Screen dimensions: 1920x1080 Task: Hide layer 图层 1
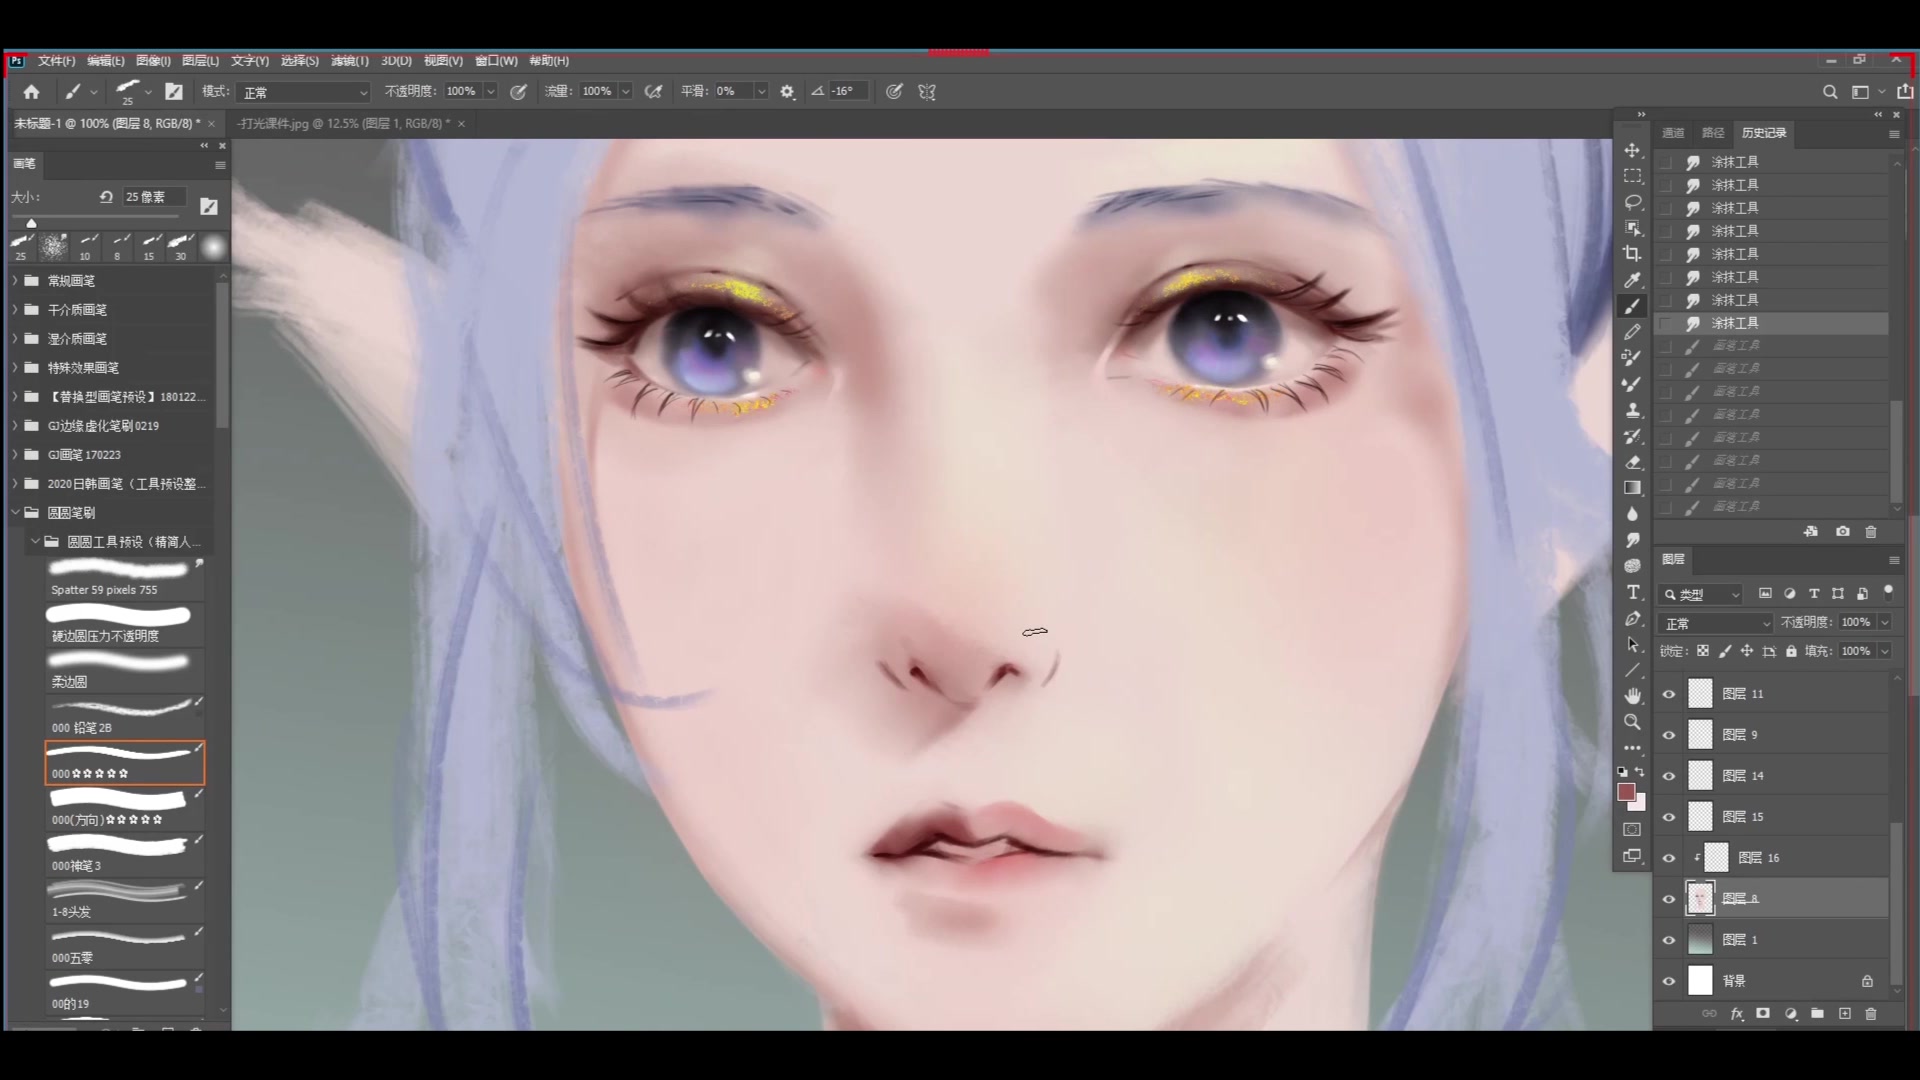(x=1668, y=940)
